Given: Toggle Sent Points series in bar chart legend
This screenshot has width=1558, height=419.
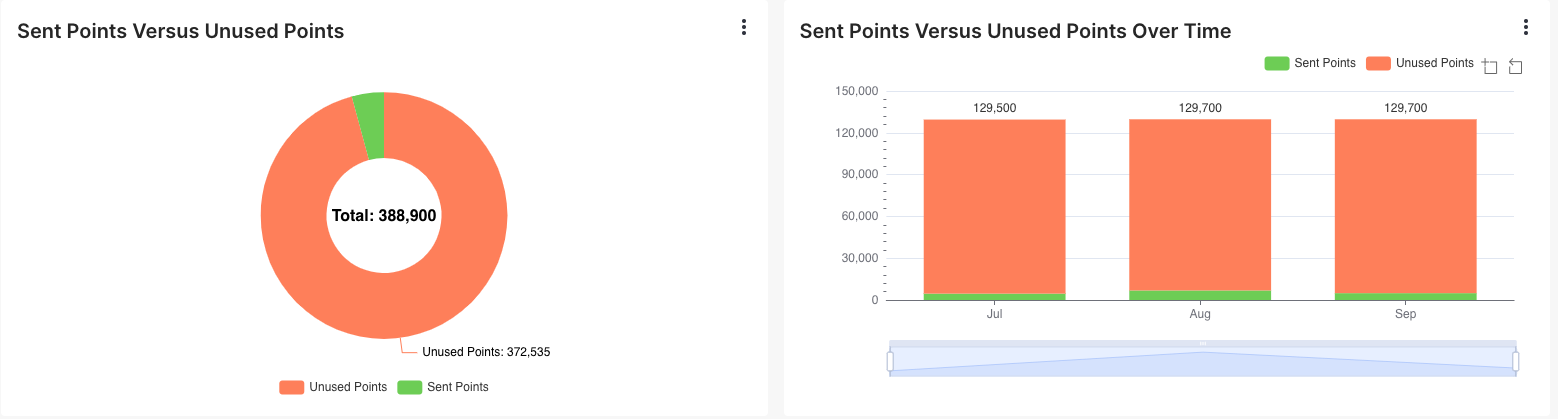Looking at the screenshot, I should pos(1310,63).
